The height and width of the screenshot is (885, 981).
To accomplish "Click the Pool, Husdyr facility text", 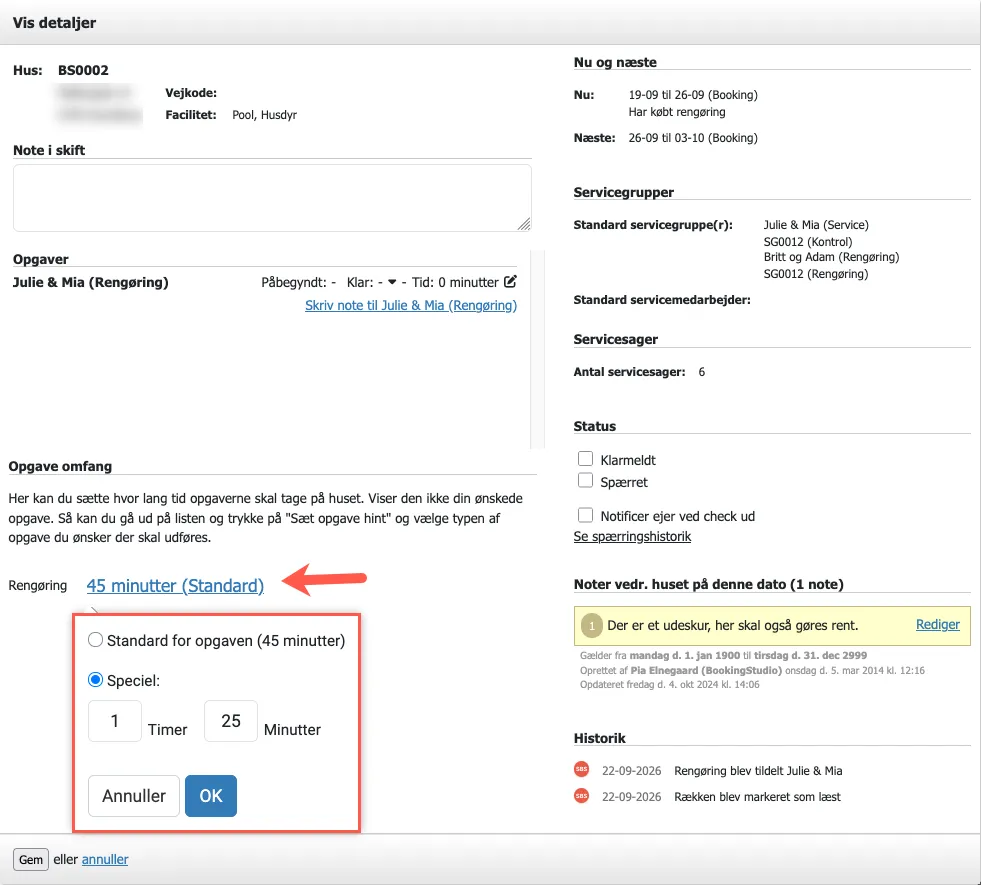I will pos(265,115).
